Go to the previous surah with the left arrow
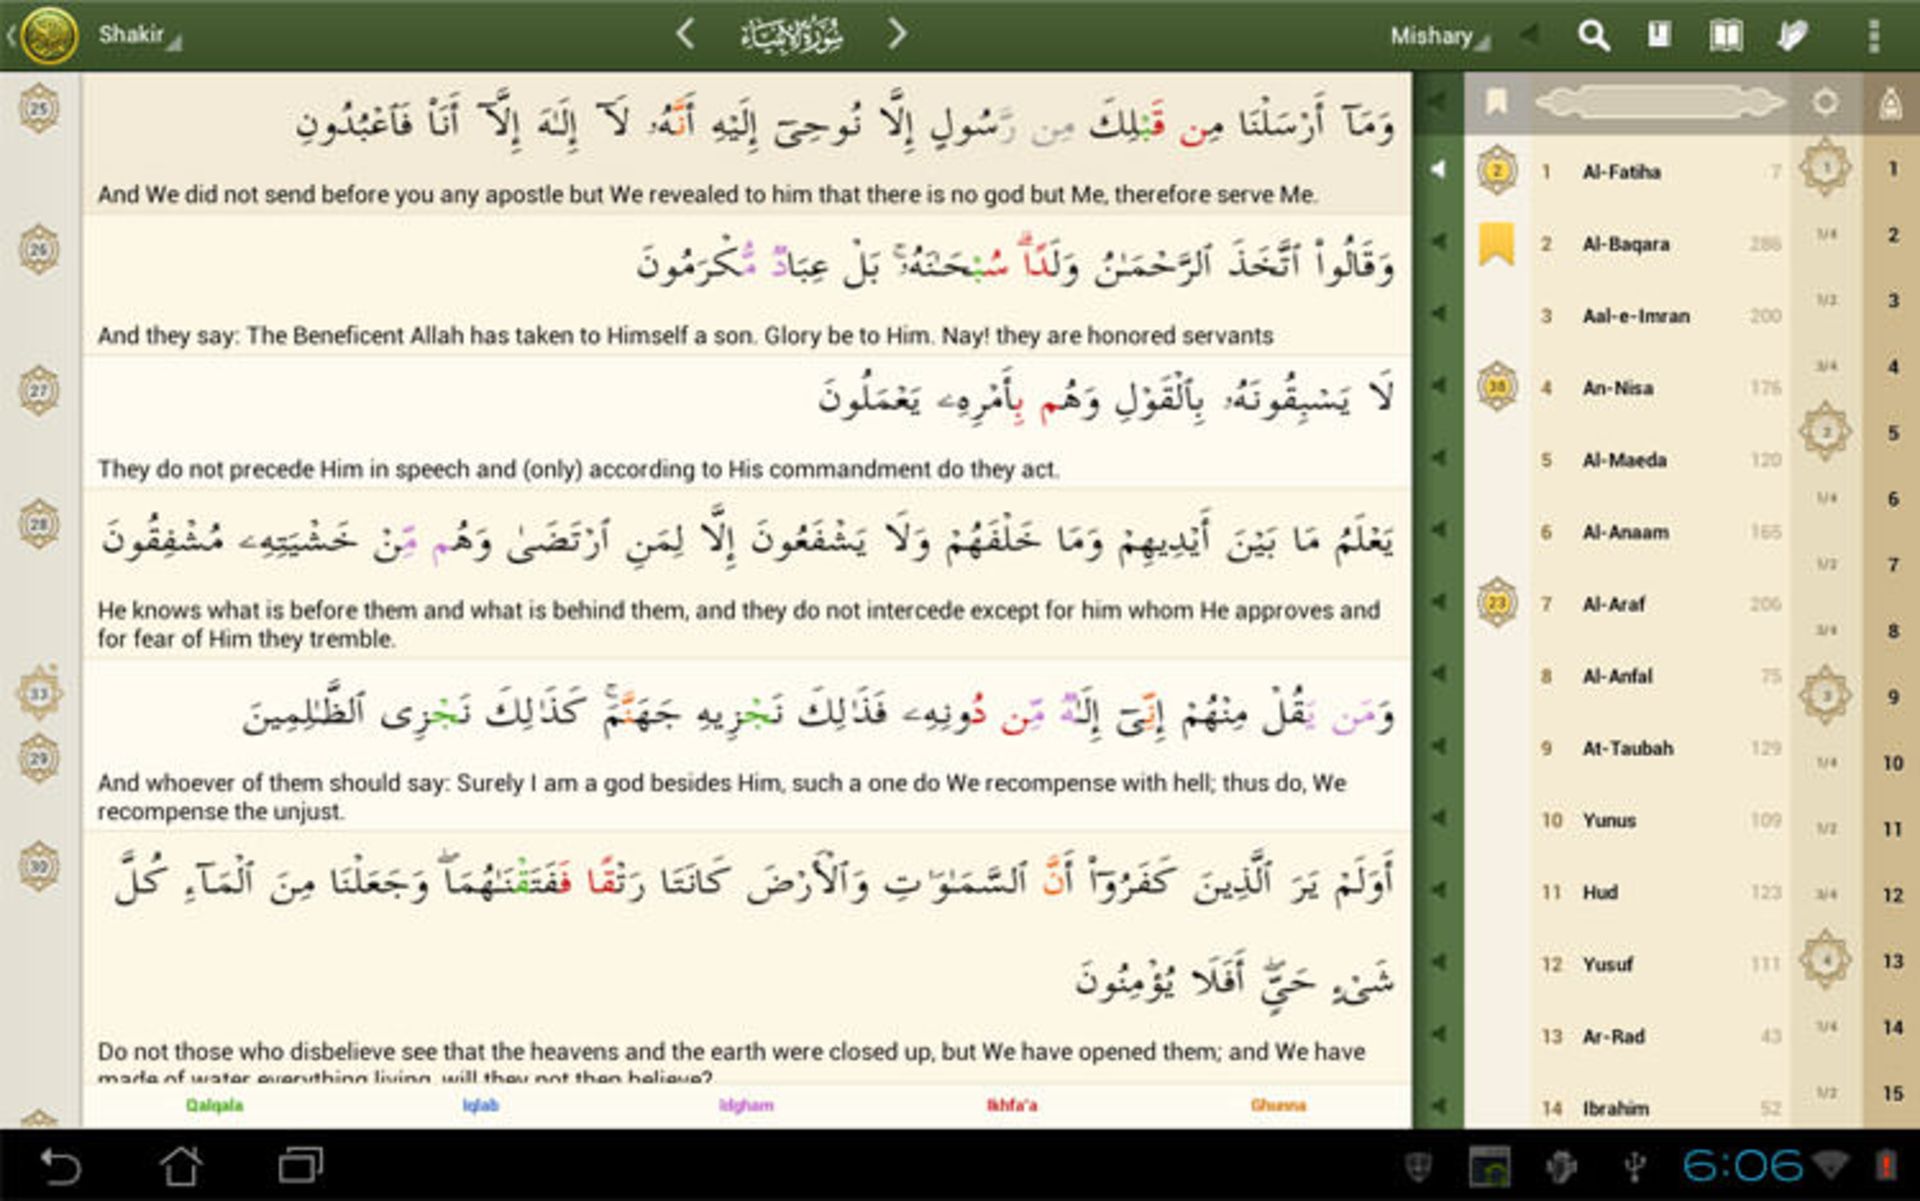 685,33
